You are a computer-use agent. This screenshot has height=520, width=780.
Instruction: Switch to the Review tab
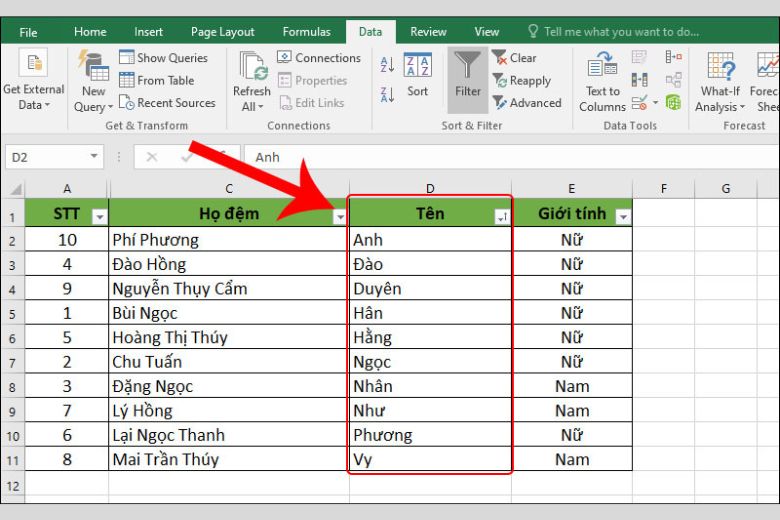tap(428, 32)
